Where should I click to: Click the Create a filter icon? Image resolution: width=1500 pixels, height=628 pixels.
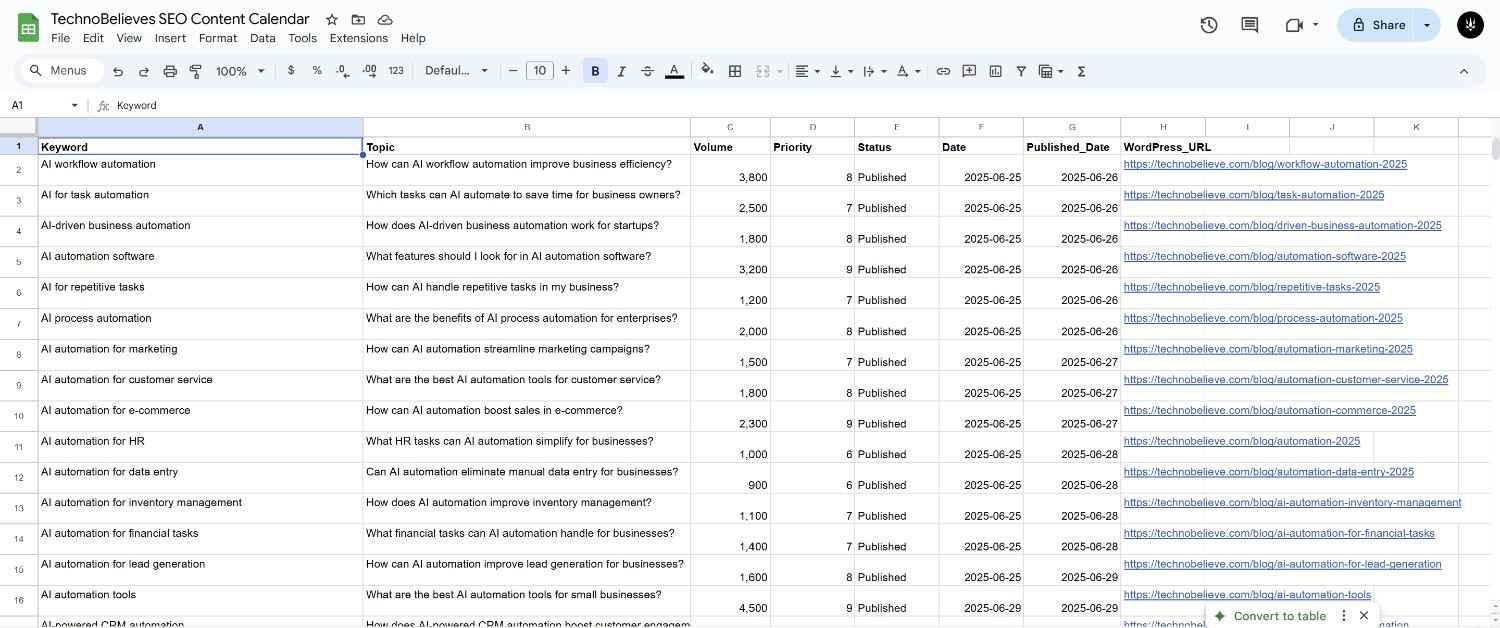(x=1021, y=71)
